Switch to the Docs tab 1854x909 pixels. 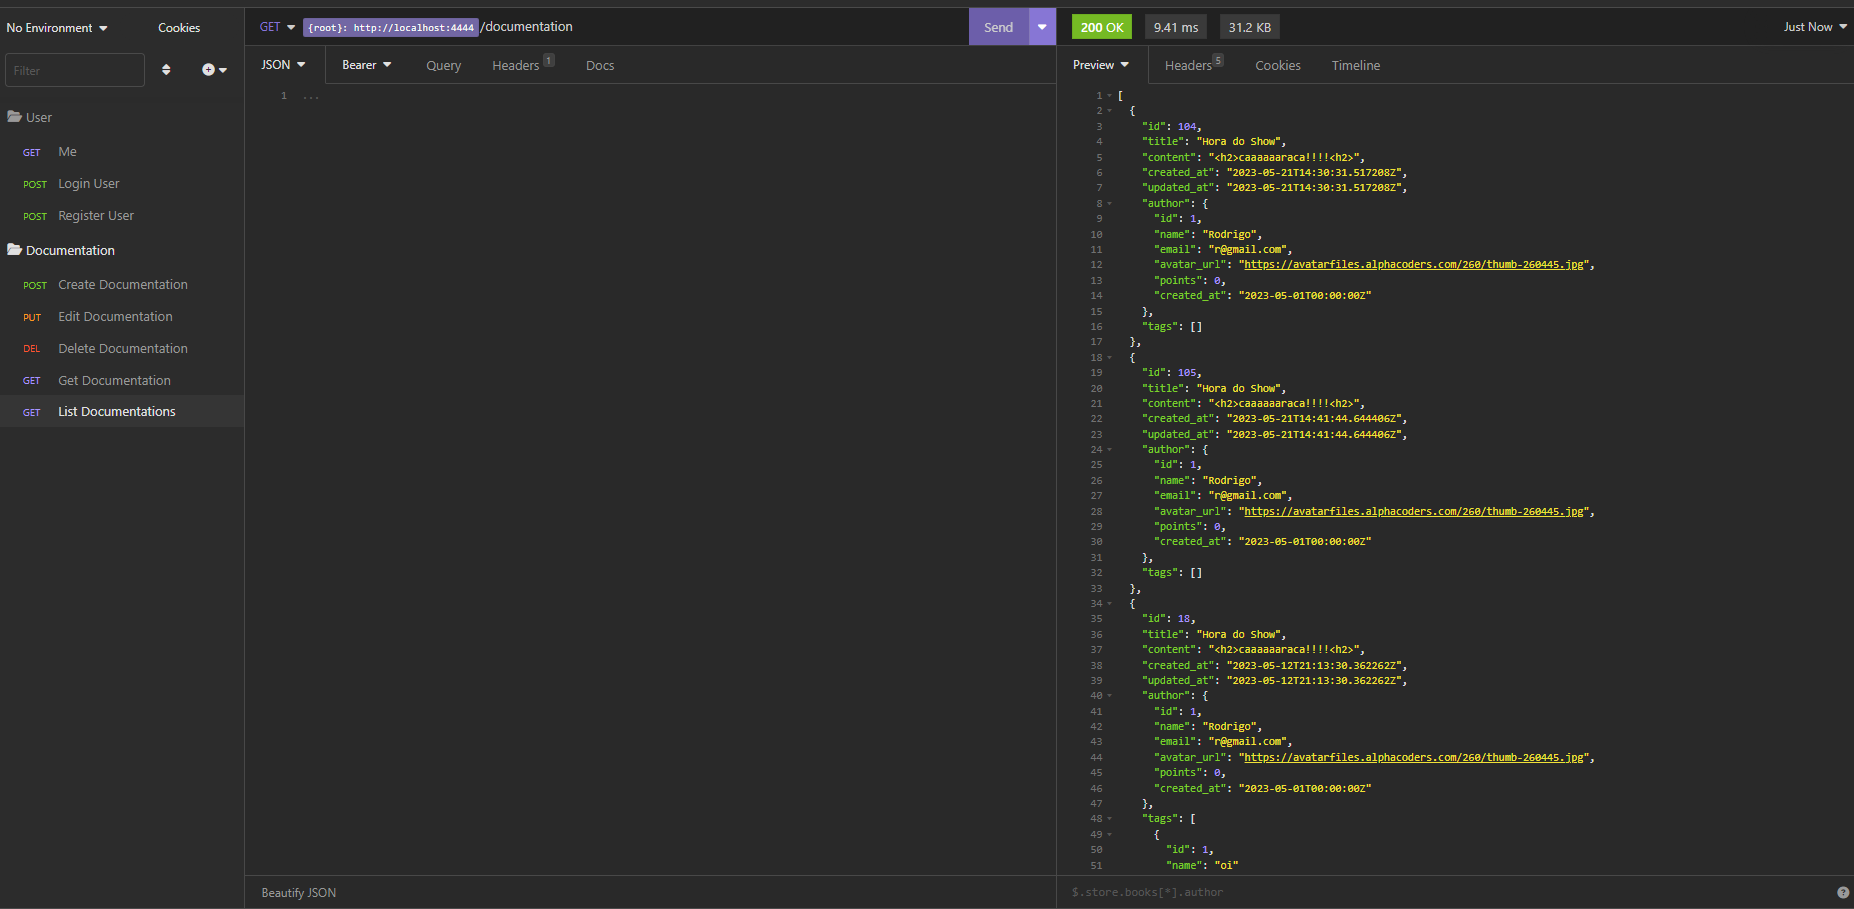599,65
